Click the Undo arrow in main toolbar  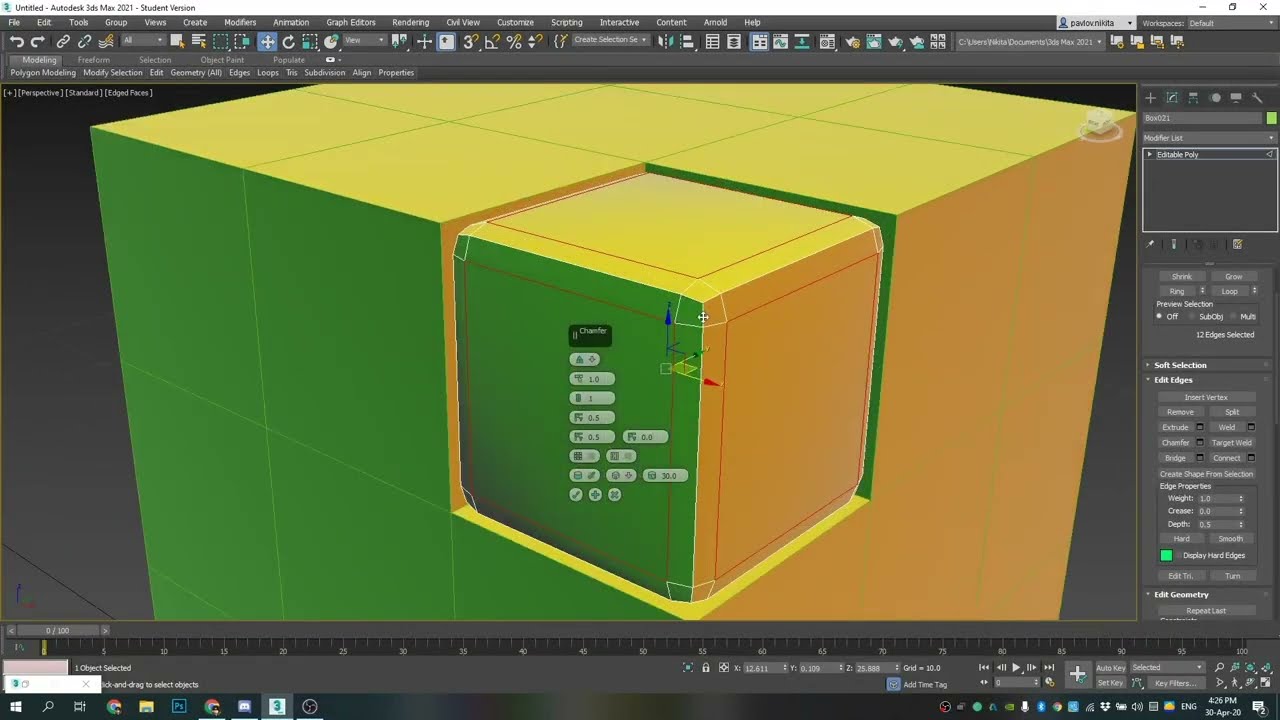pyautogui.click(x=17, y=41)
